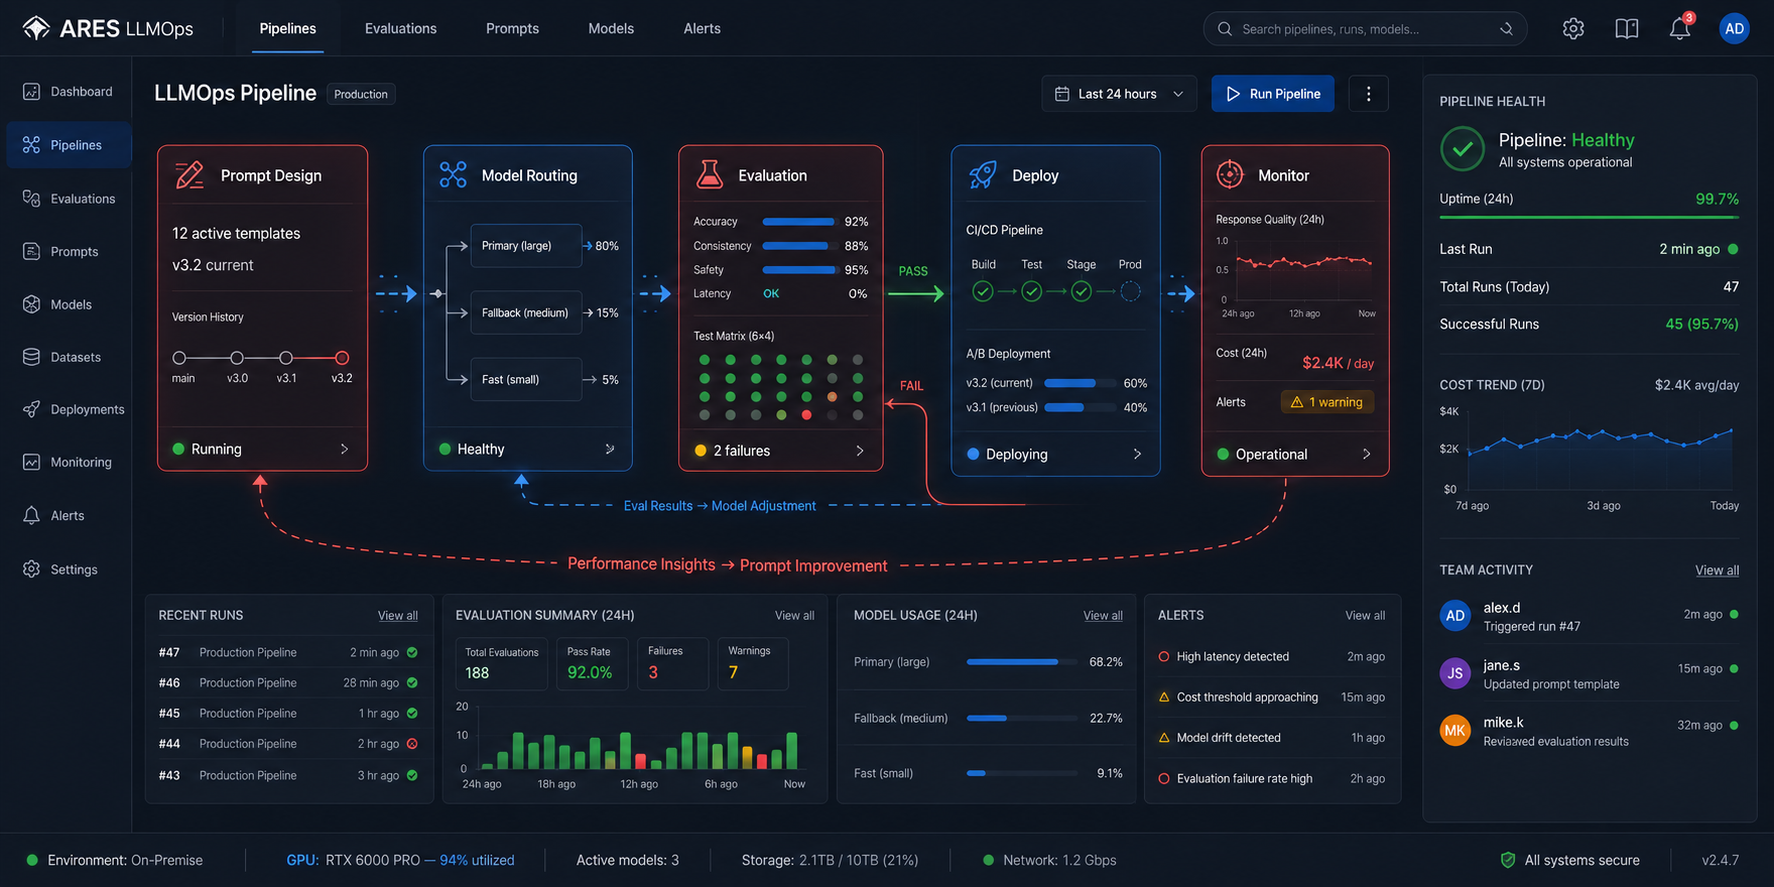Click the Accuracy 92% progress bar
Viewport: 1774px width, 887px height.
pos(799,222)
